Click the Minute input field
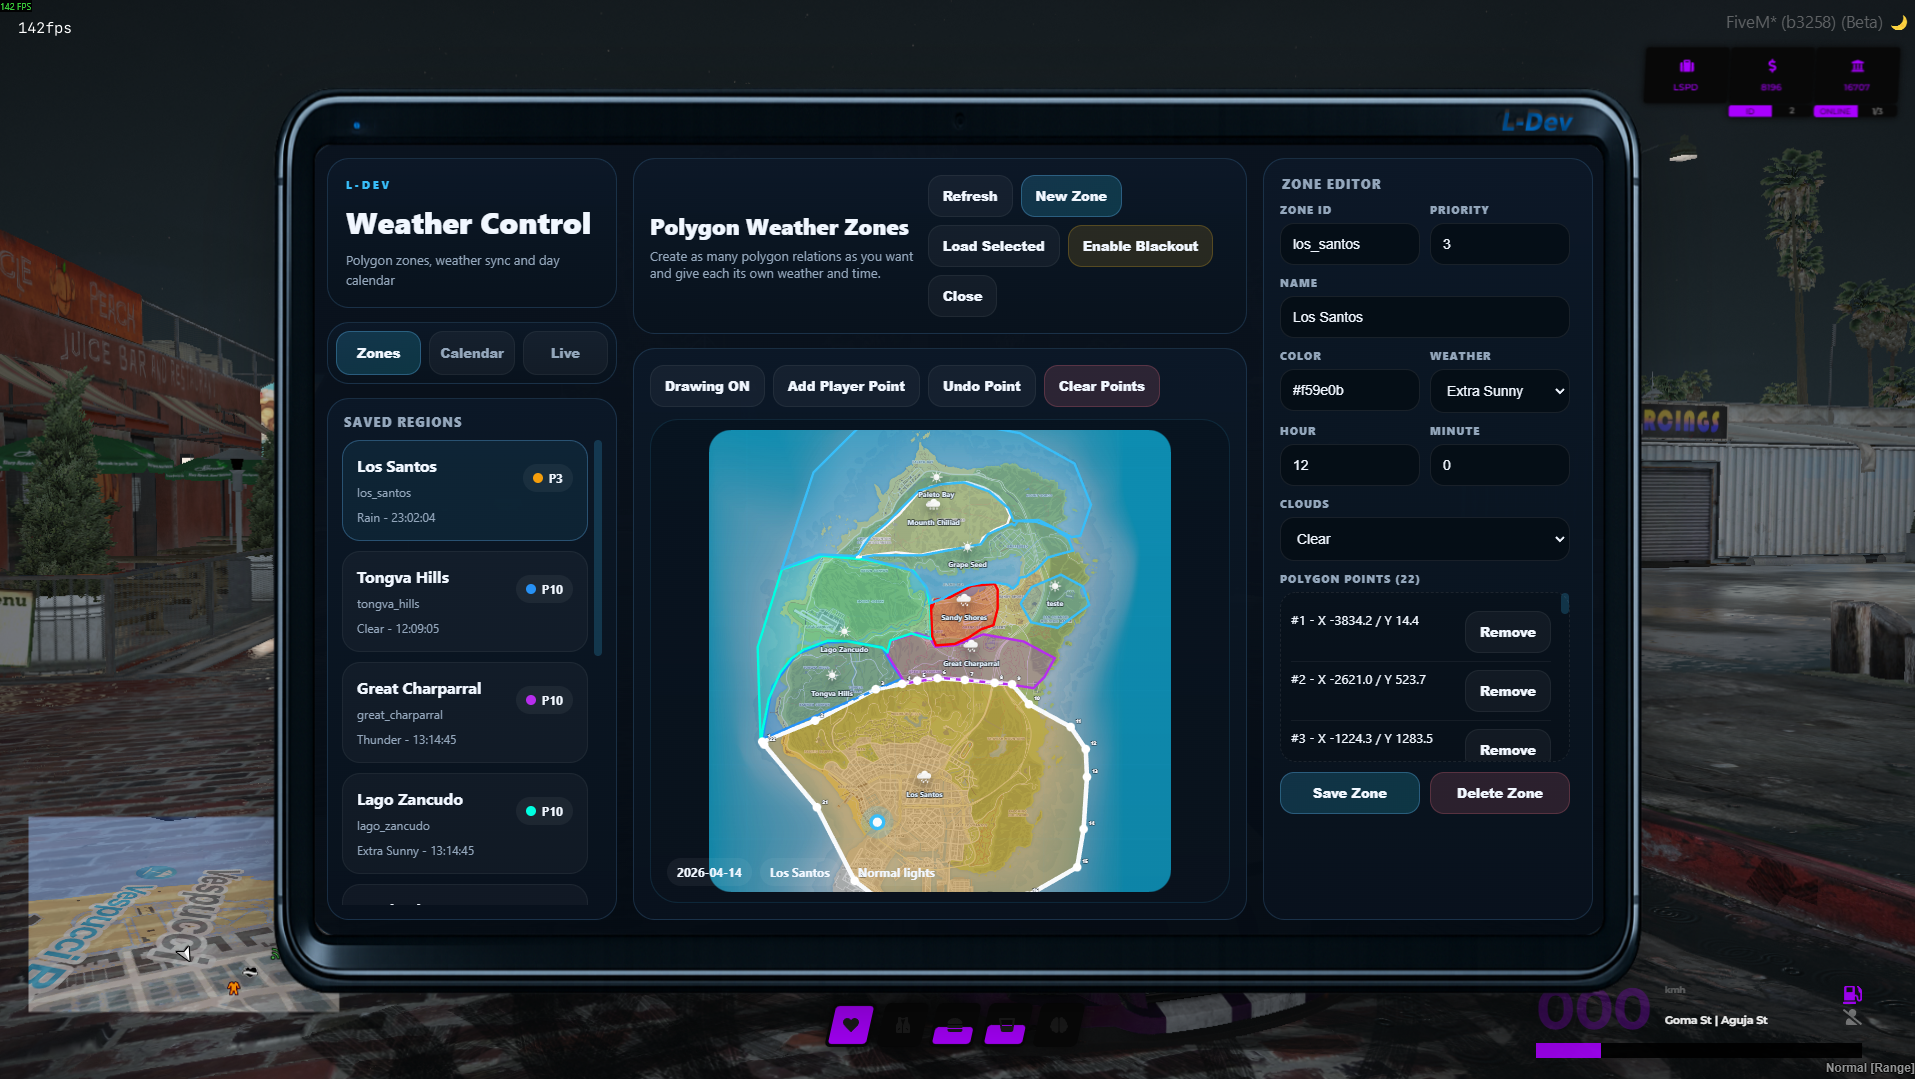Viewport: 1915px width, 1079px height. [x=1499, y=465]
